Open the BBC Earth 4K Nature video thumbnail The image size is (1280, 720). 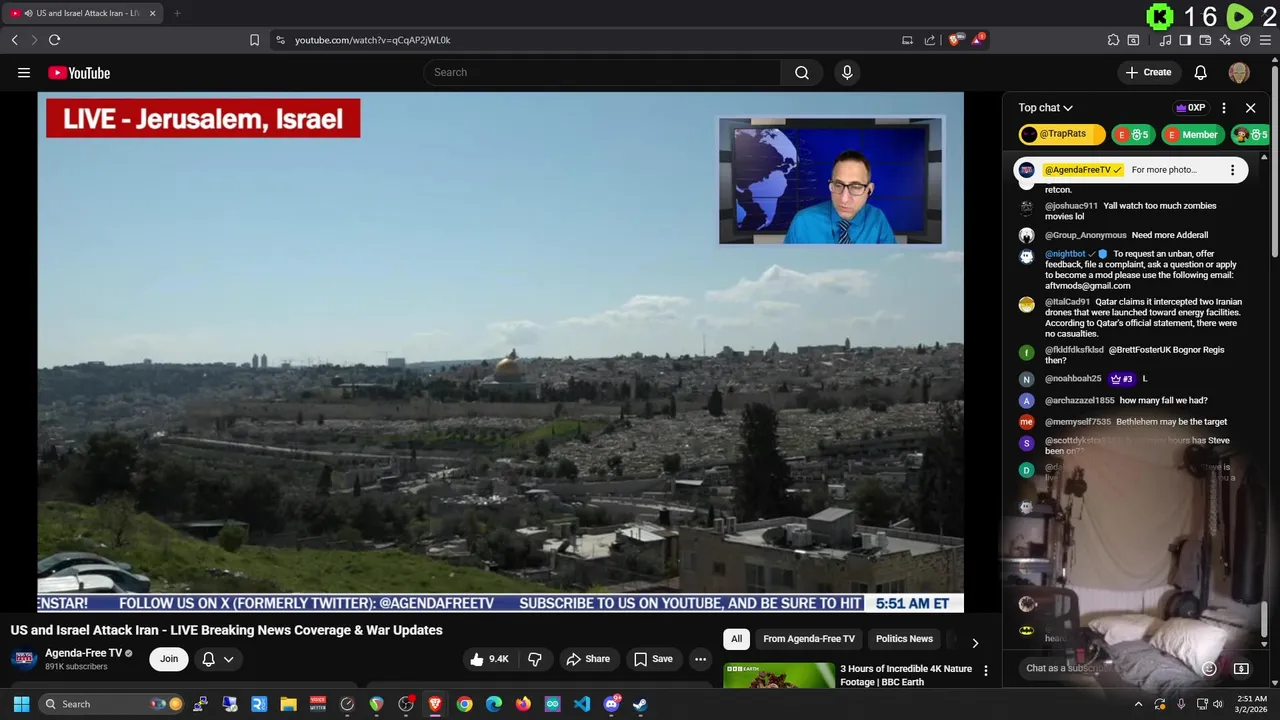tap(779, 675)
